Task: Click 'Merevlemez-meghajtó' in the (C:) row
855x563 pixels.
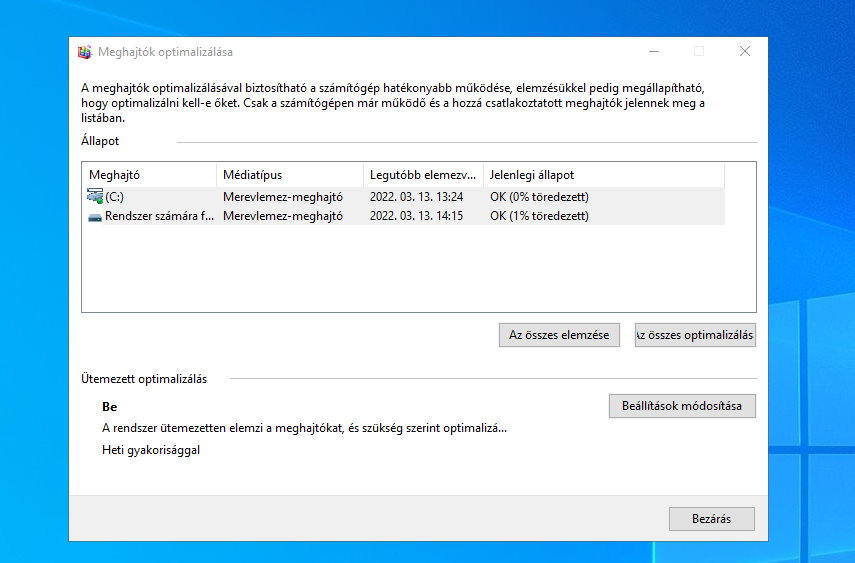Action: (x=282, y=197)
